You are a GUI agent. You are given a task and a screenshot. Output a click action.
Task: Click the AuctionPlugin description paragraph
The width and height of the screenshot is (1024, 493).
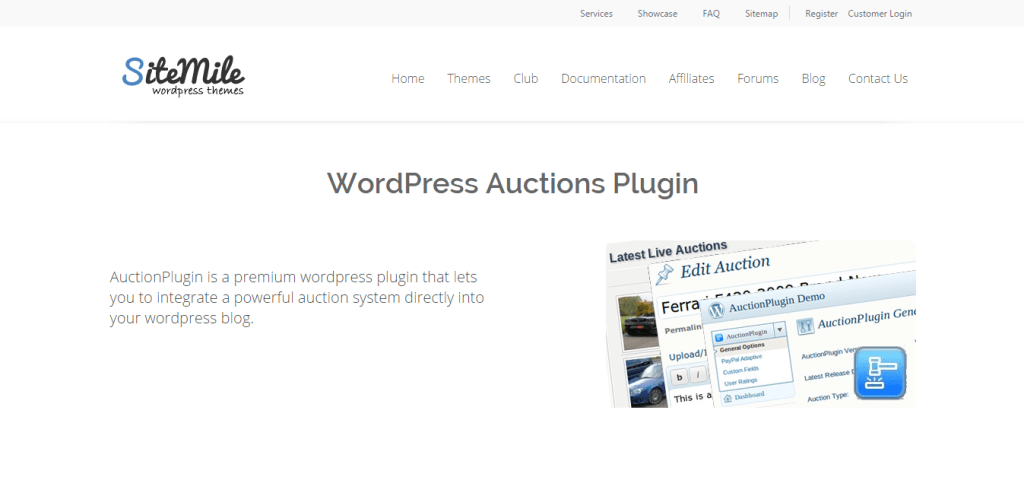coord(297,298)
